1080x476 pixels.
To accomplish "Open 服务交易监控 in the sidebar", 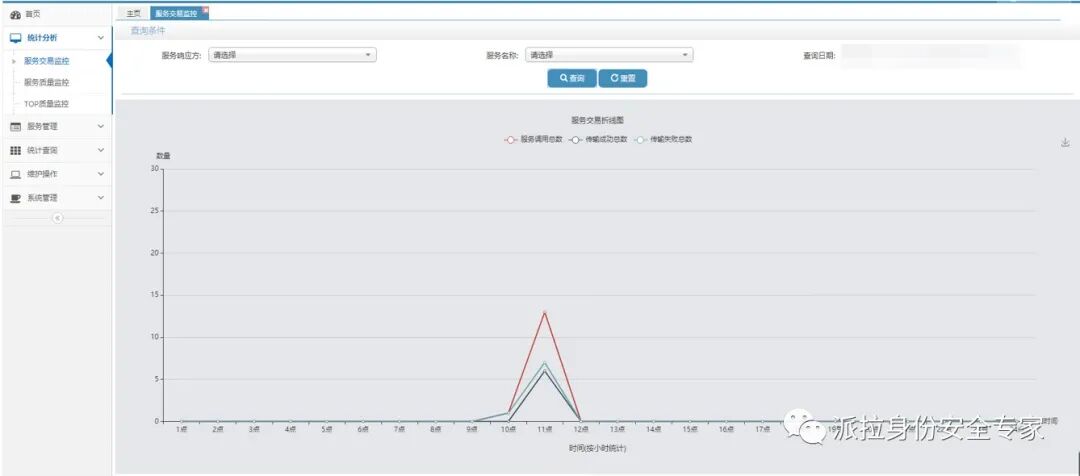I will click(x=46, y=61).
